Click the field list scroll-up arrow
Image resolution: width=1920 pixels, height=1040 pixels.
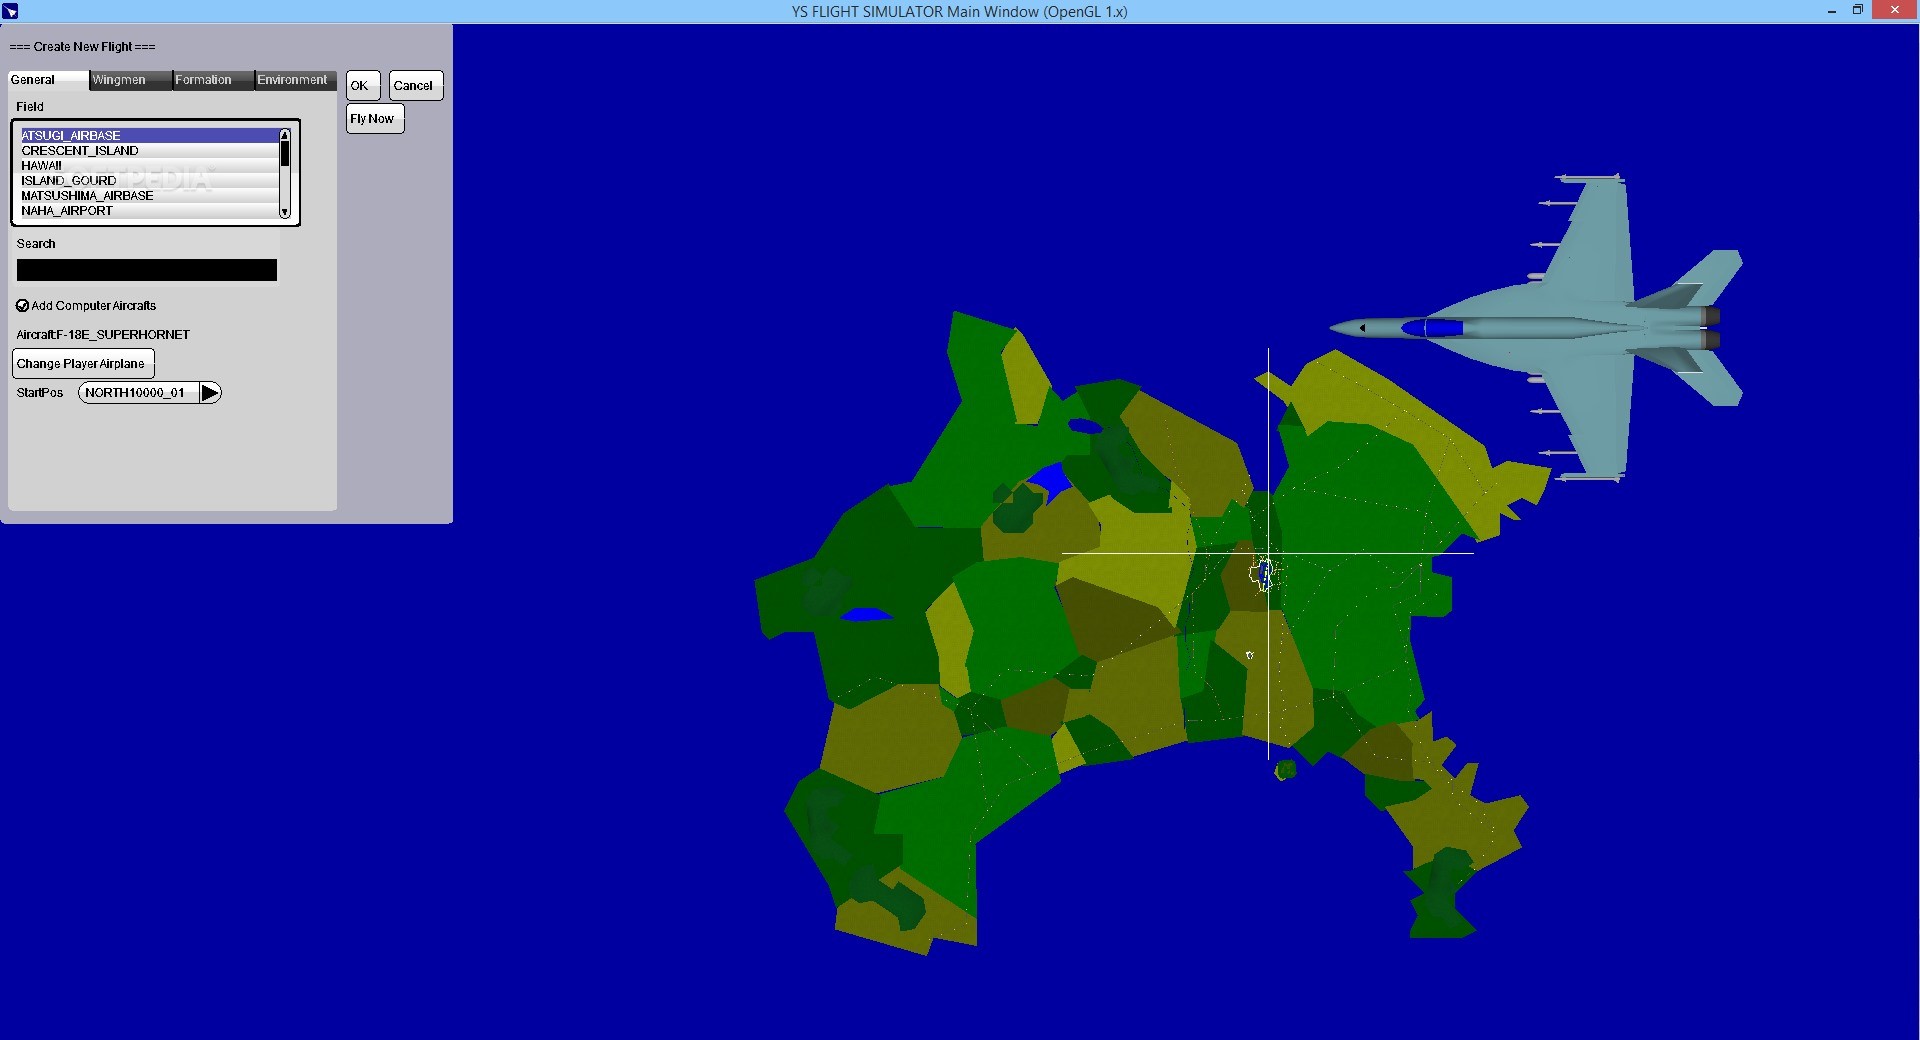pos(285,134)
